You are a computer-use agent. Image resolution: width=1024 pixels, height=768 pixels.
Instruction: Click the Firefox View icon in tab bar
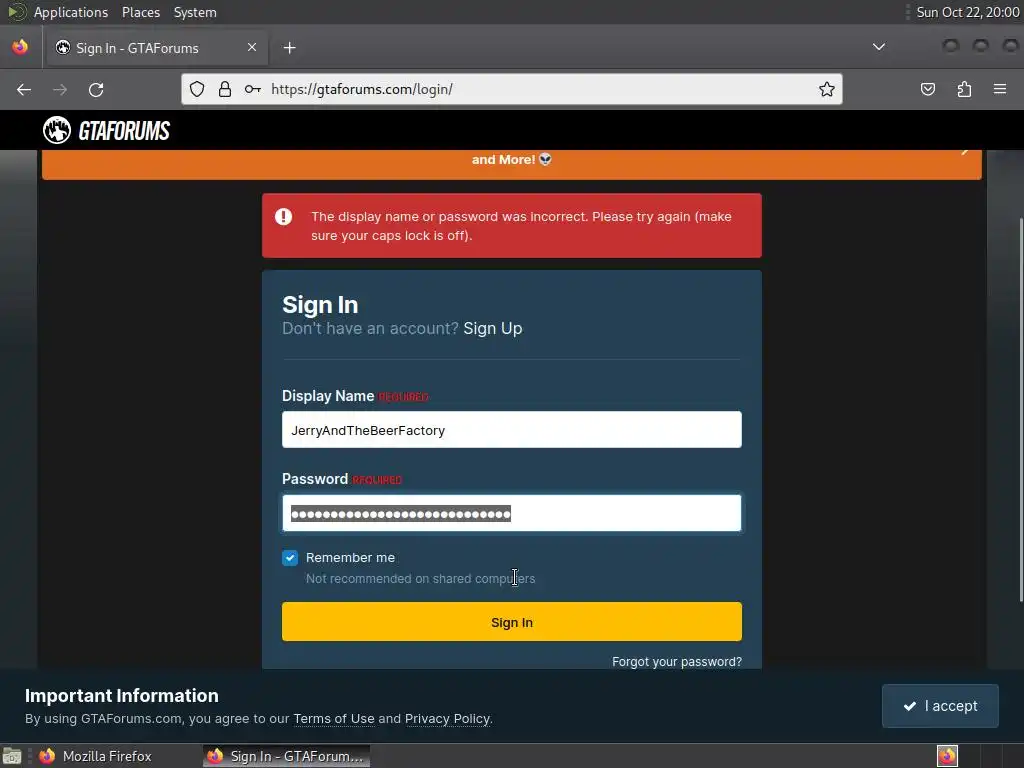tap(20, 47)
